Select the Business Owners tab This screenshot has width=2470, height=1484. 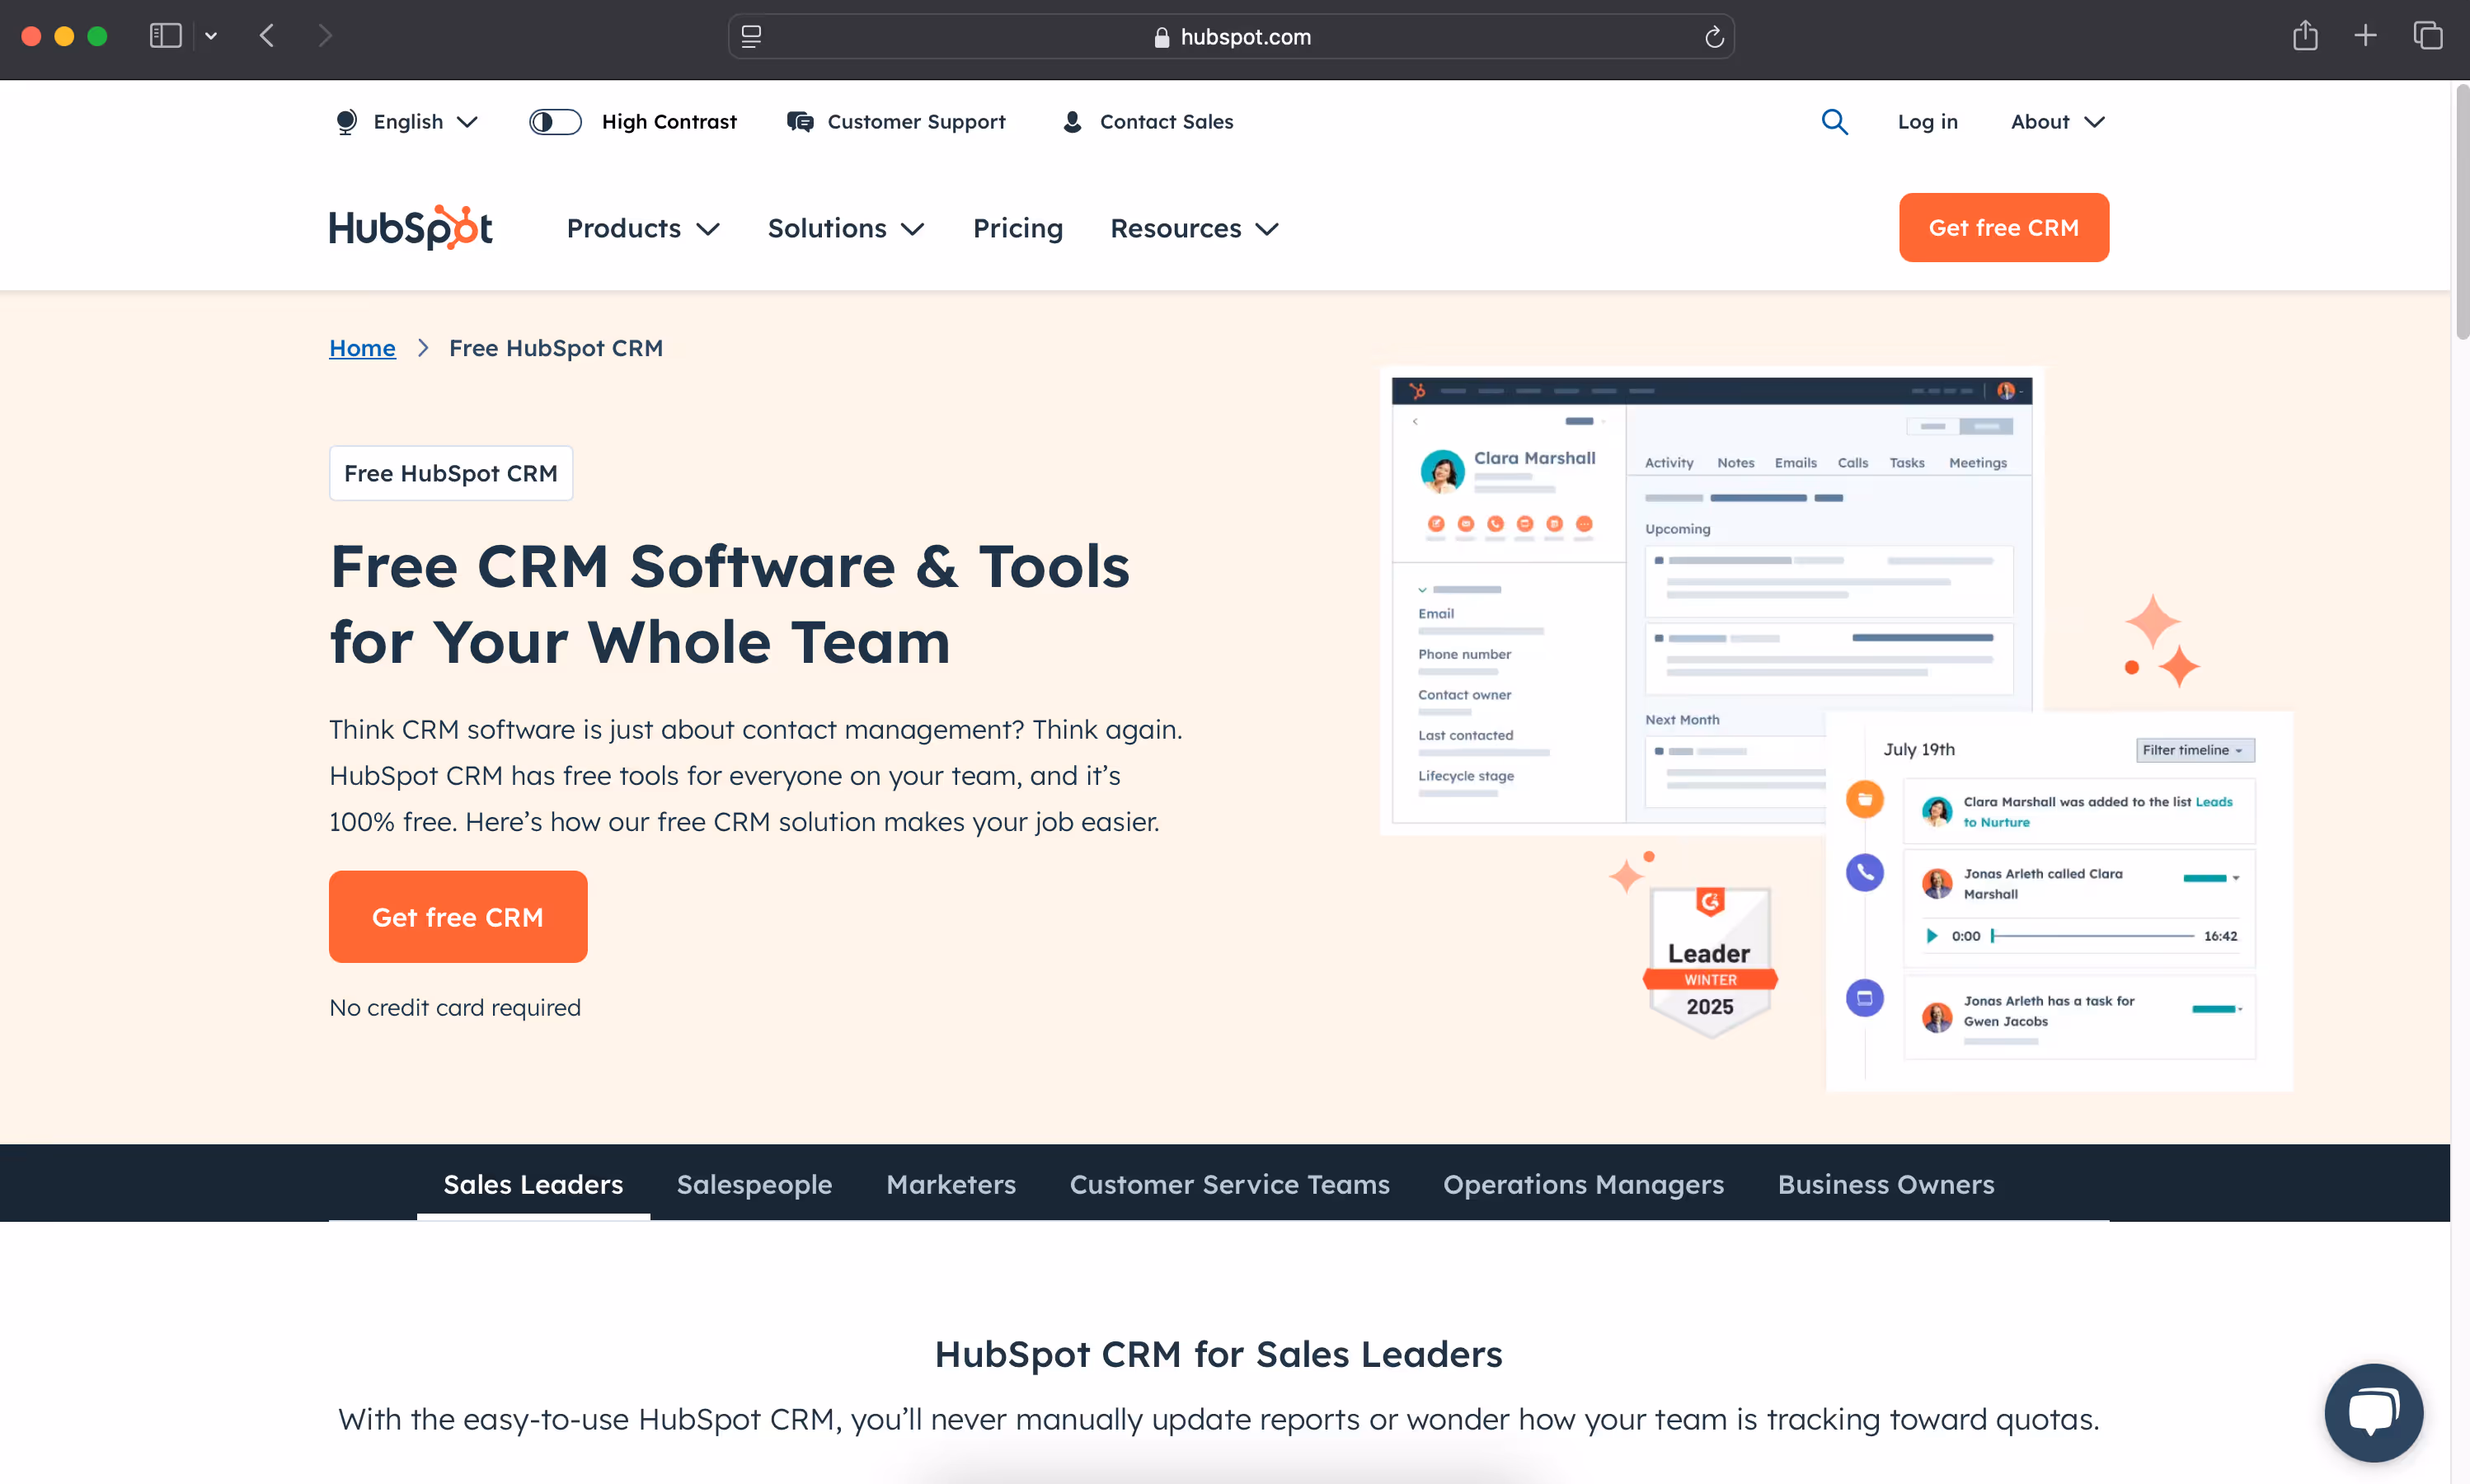(1885, 1184)
